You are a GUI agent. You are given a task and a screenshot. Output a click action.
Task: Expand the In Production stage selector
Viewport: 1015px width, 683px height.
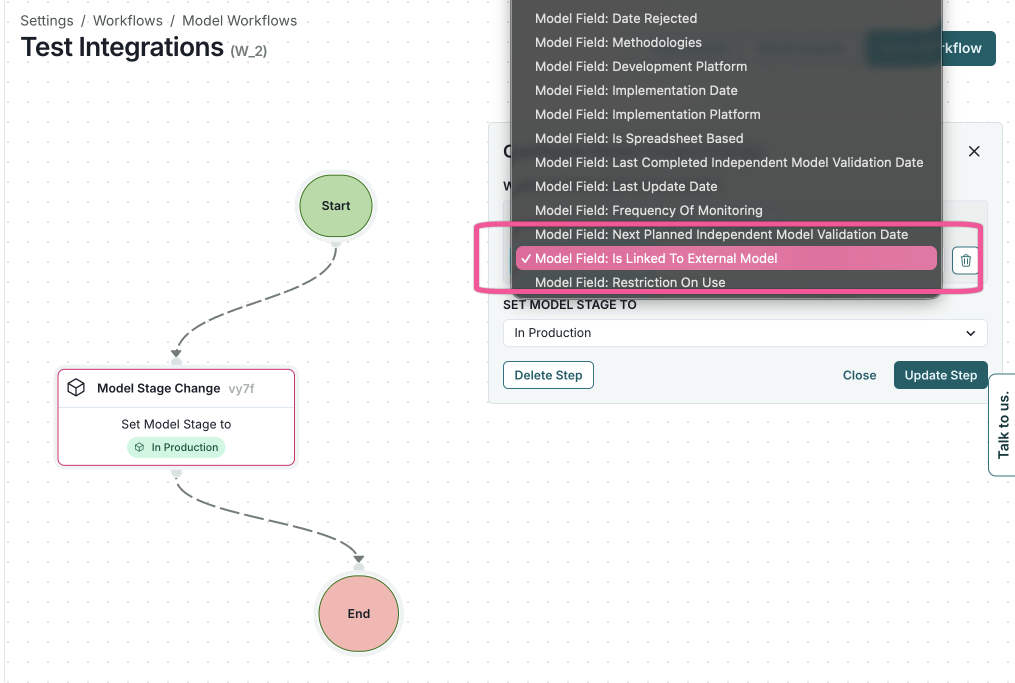[x=743, y=332]
